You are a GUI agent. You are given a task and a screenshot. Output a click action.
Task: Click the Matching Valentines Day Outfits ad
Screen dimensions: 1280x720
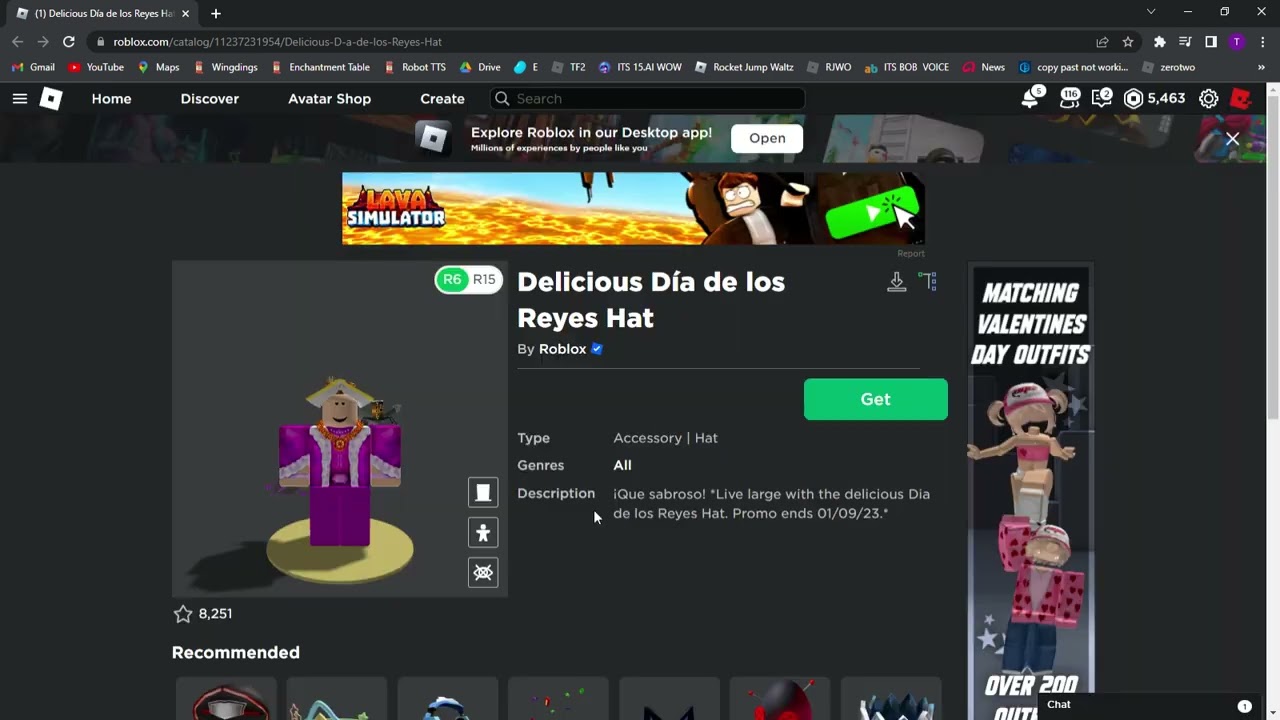click(x=1031, y=492)
